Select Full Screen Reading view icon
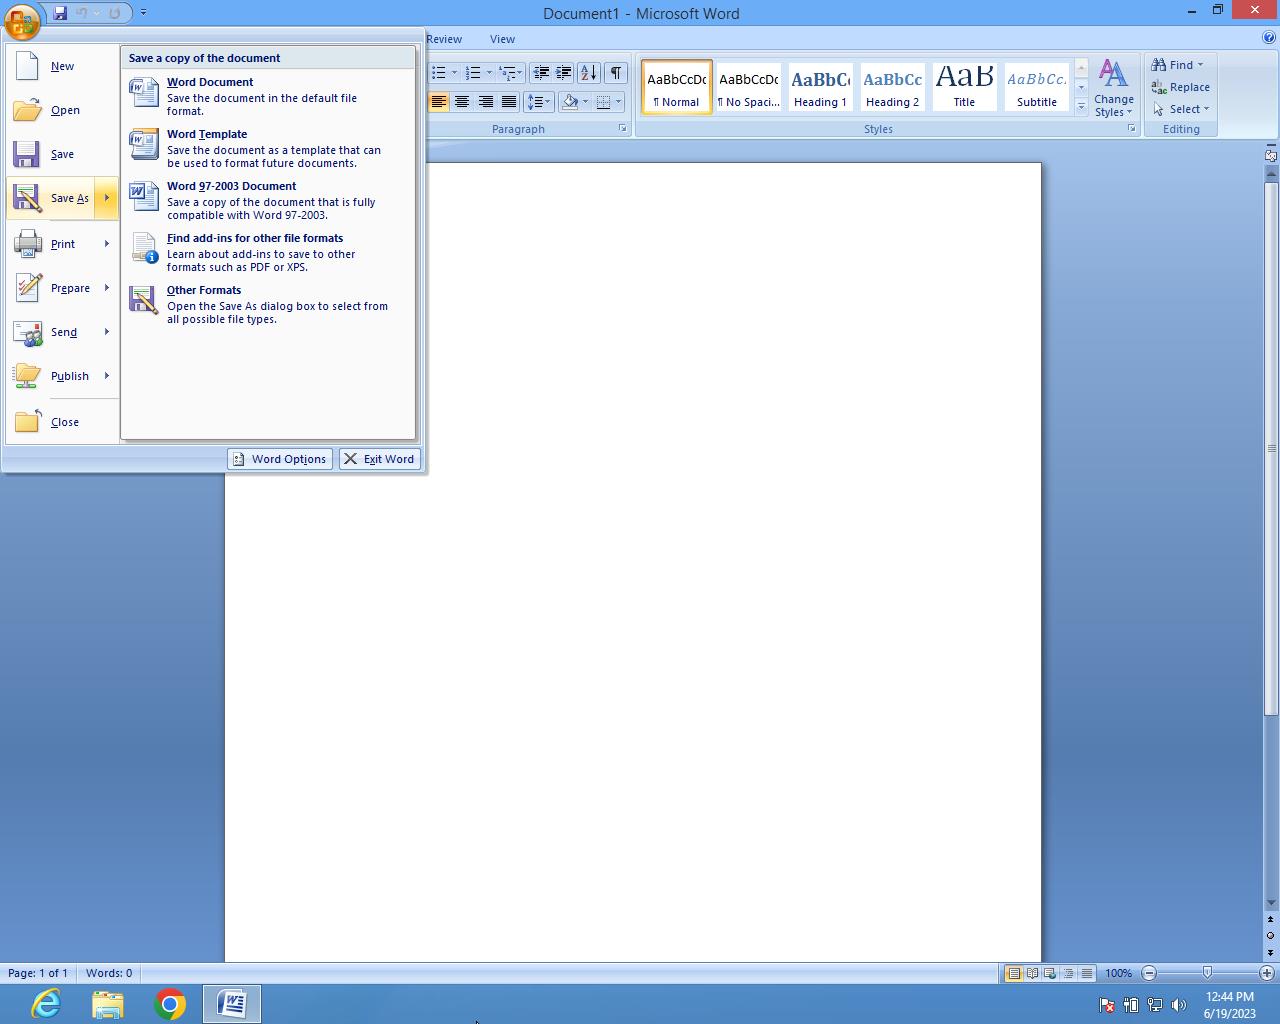Image resolution: width=1280 pixels, height=1024 pixels. click(1032, 973)
